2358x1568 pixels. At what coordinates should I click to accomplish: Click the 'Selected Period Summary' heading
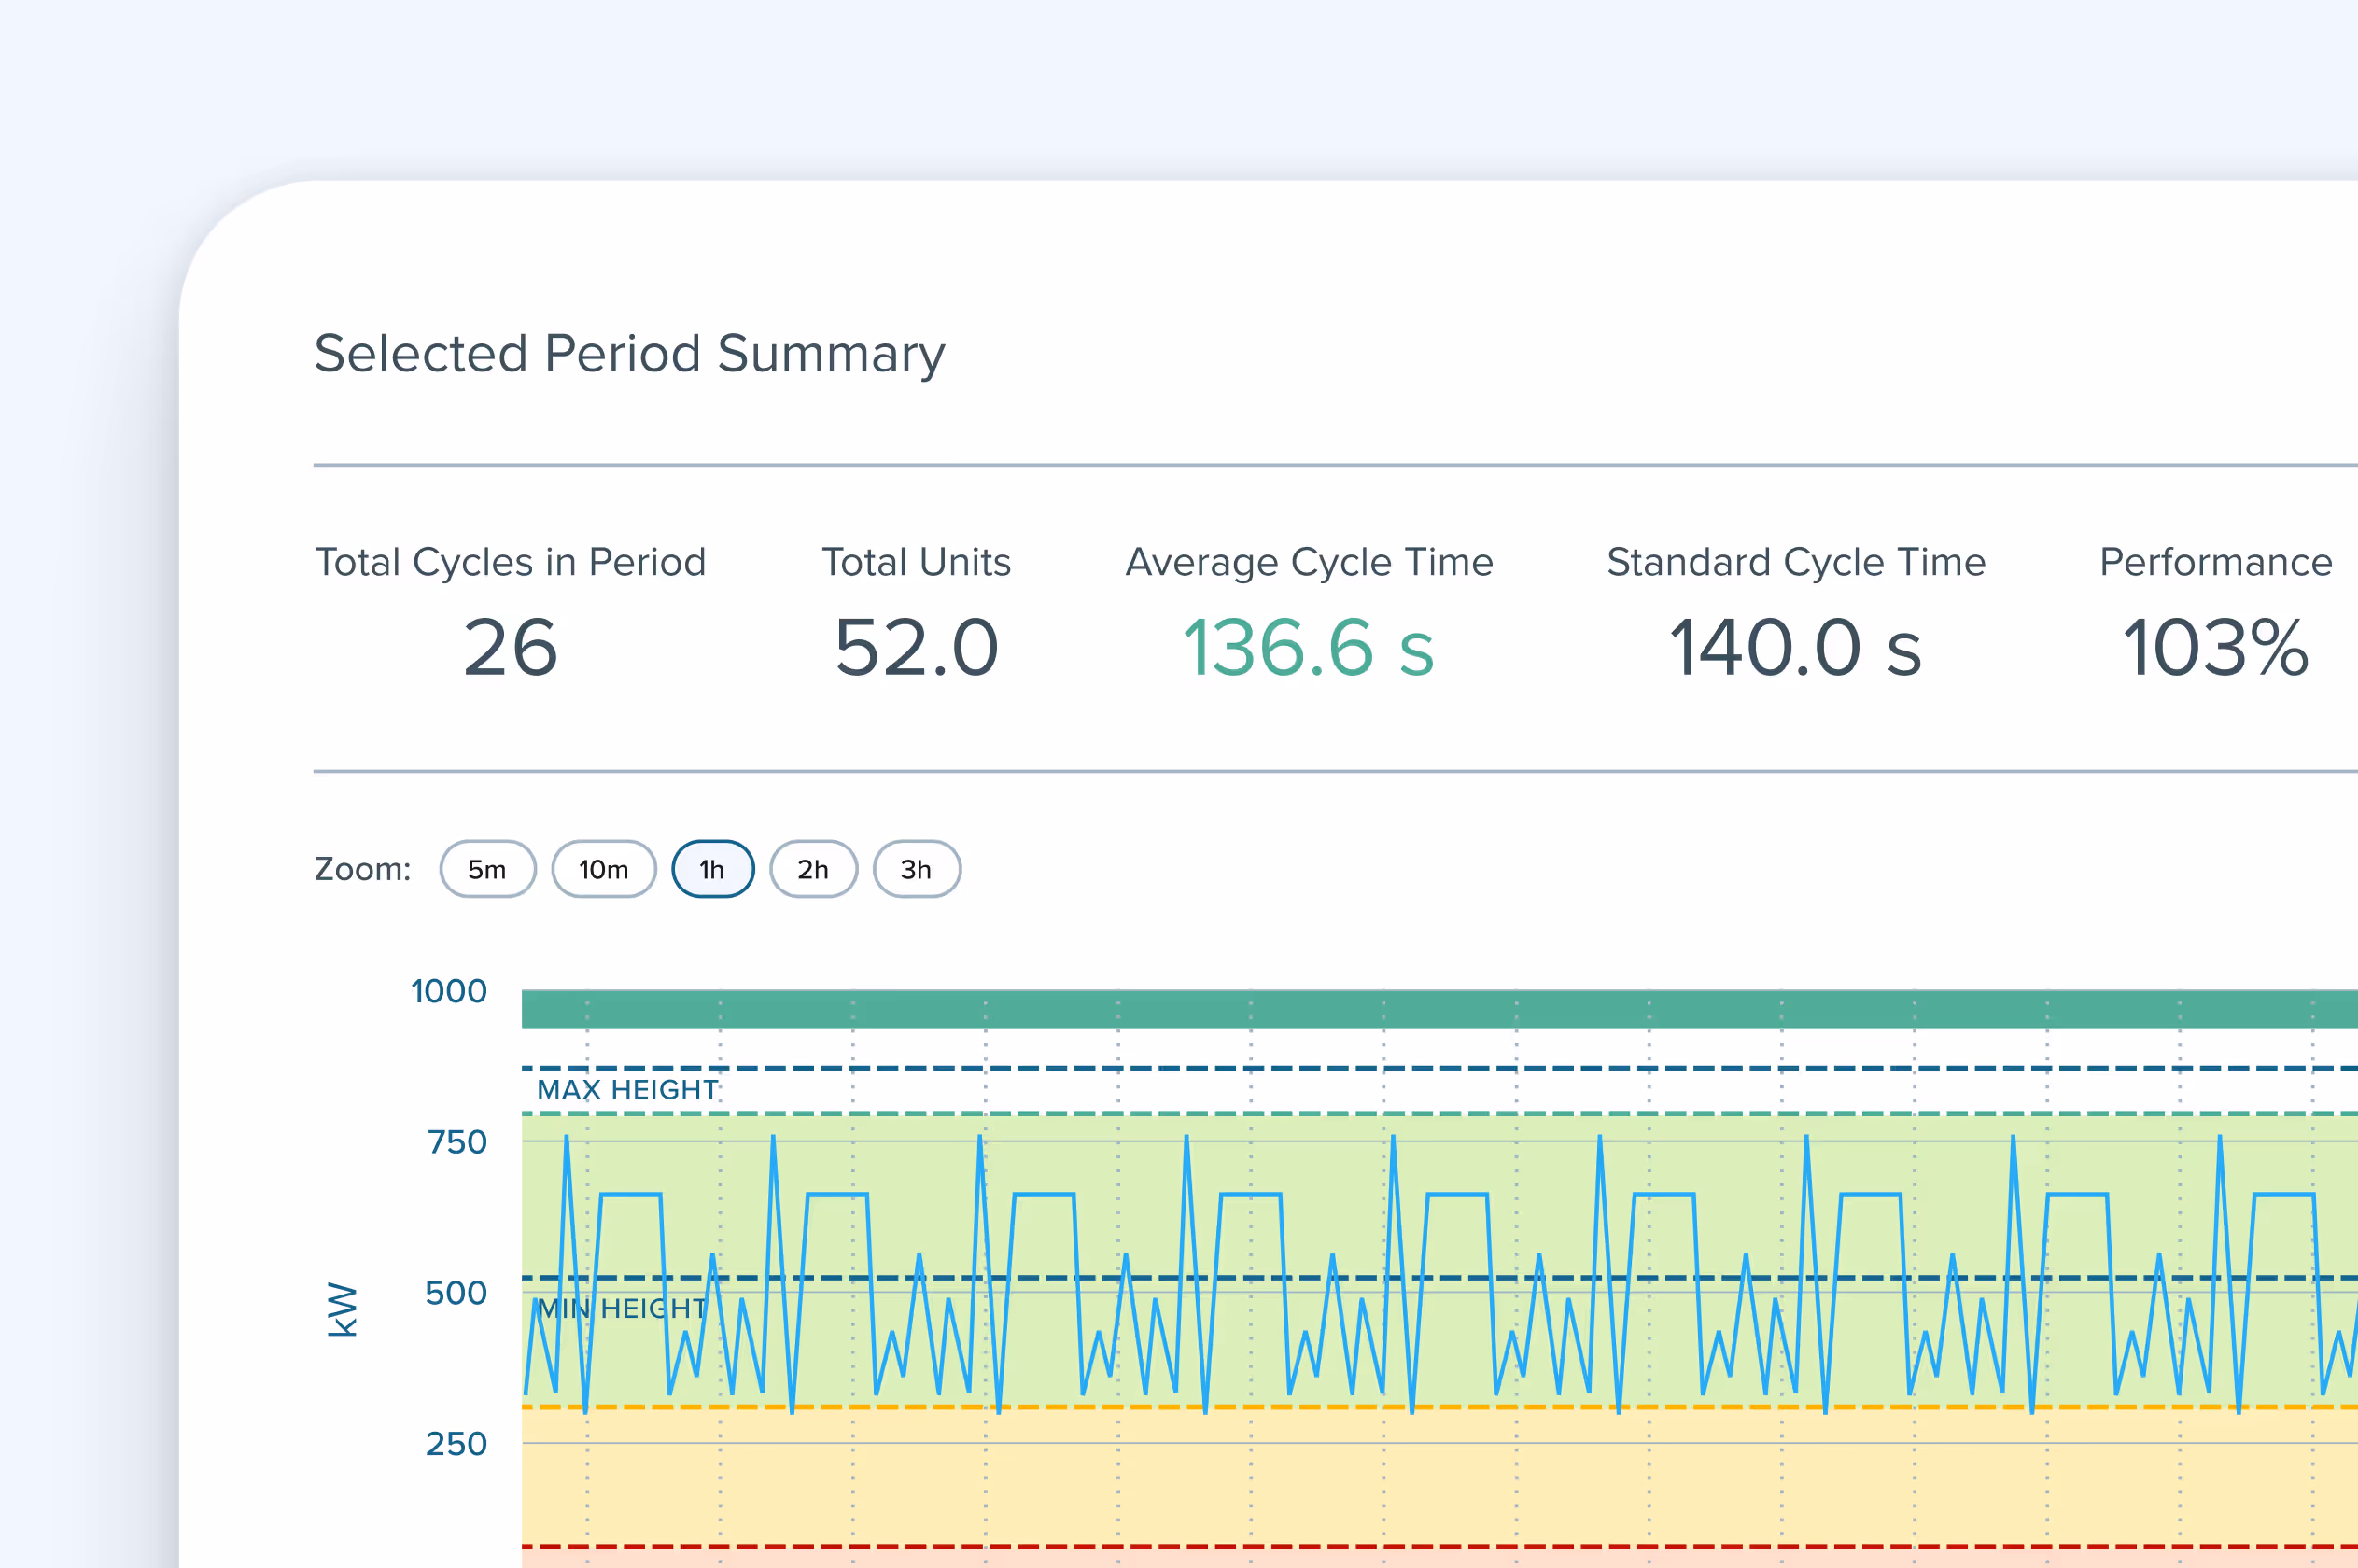click(x=629, y=354)
